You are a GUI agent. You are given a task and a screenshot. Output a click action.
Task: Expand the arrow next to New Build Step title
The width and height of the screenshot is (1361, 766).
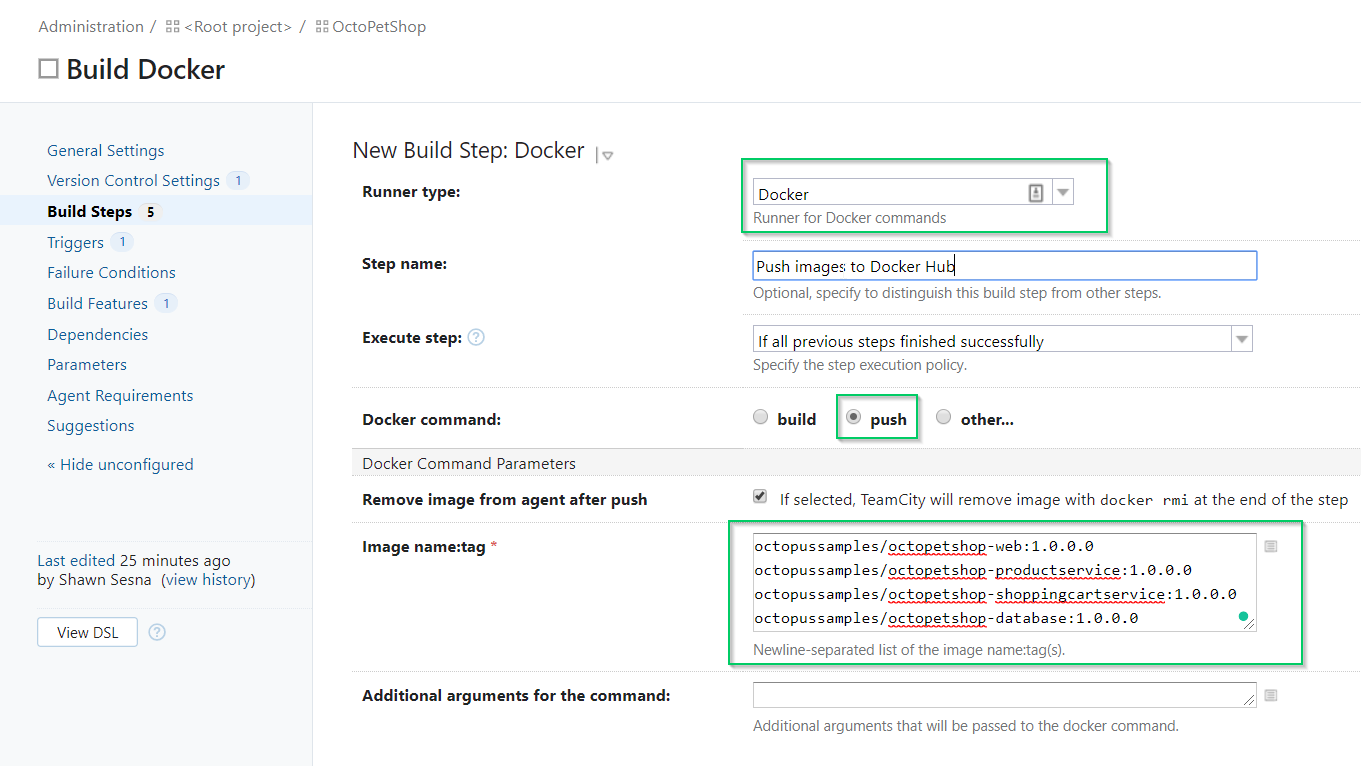click(606, 155)
